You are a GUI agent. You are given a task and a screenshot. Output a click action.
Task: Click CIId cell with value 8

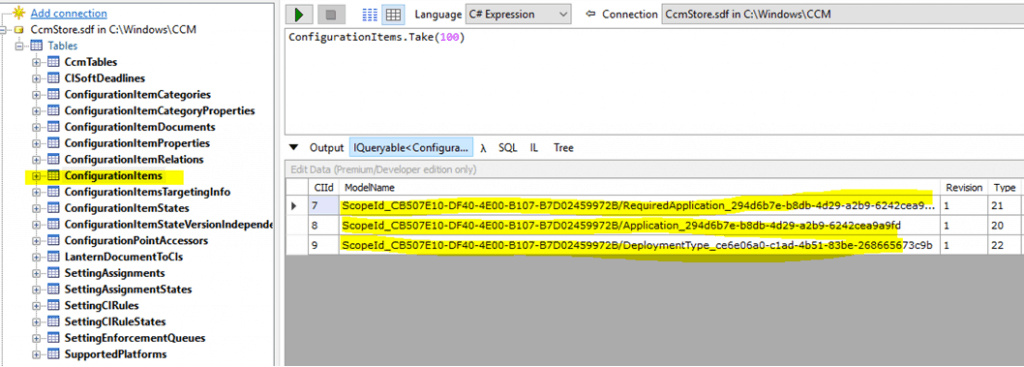(323, 226)
